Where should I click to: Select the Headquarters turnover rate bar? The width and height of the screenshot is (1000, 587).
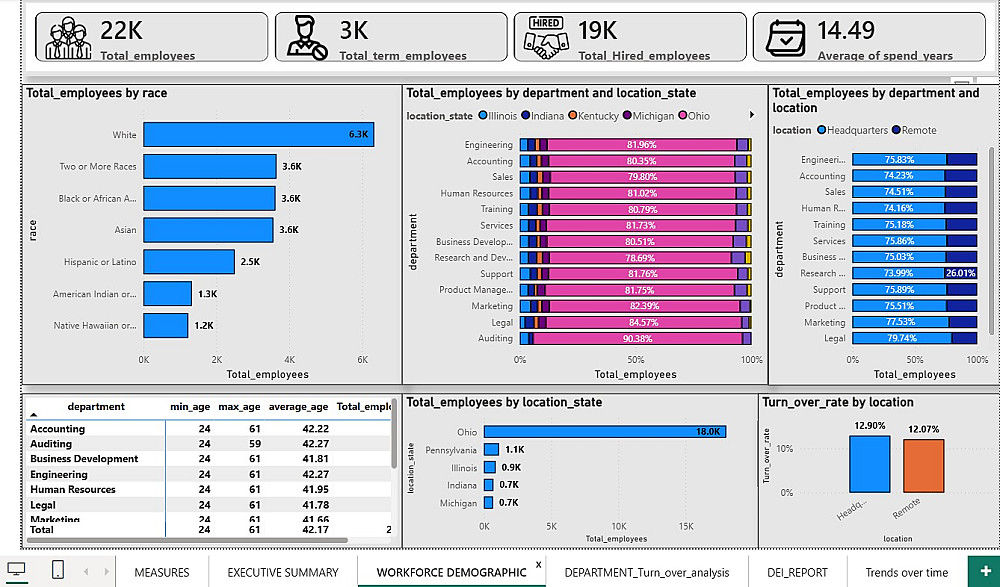(869, 464)
